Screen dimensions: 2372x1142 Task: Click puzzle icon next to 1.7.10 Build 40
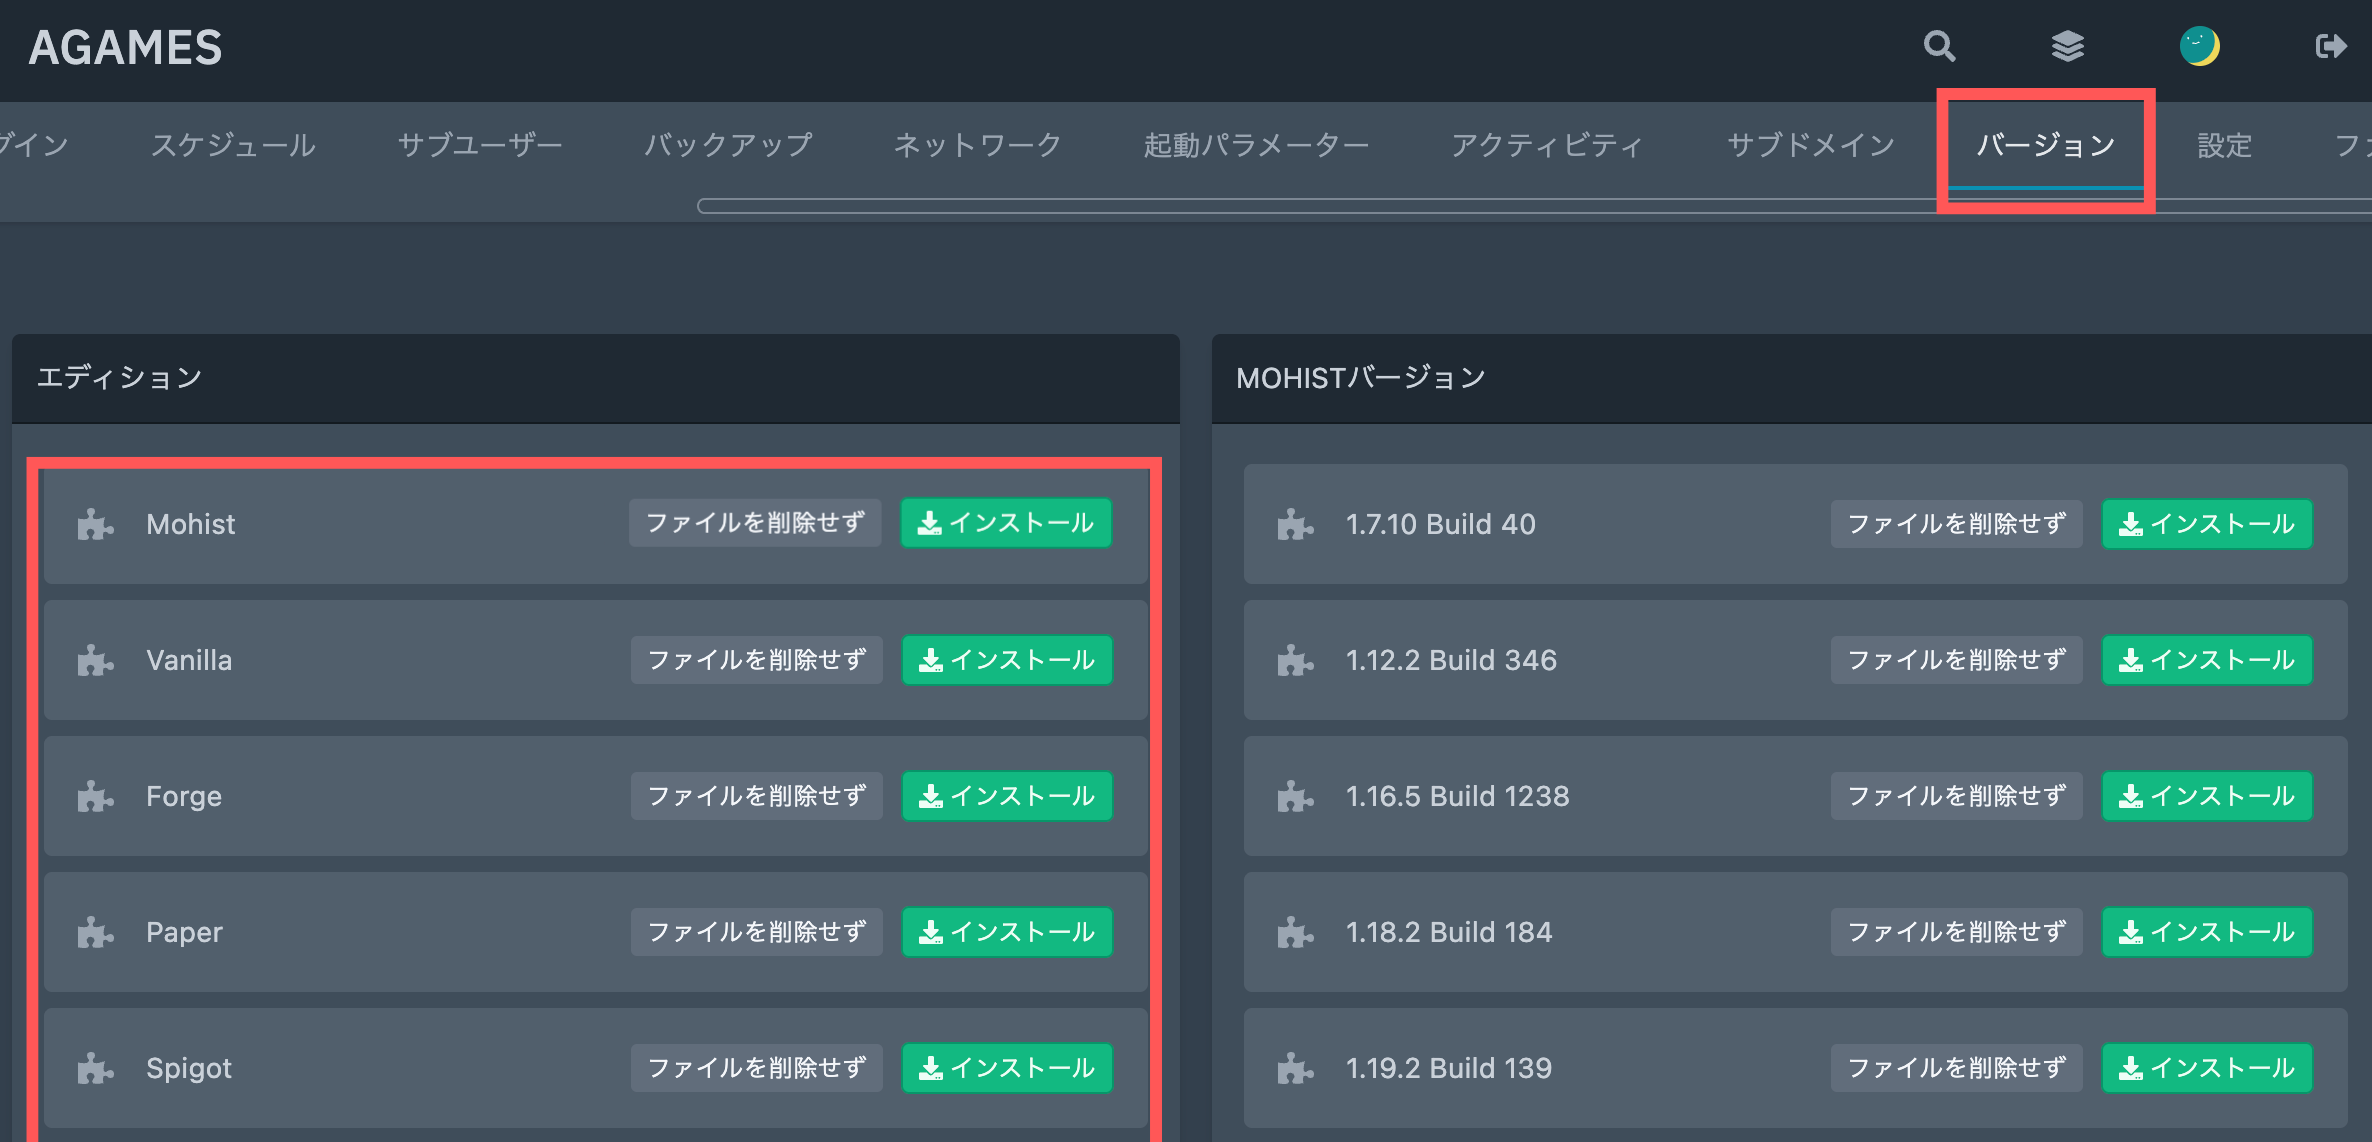coord(1295,524)
